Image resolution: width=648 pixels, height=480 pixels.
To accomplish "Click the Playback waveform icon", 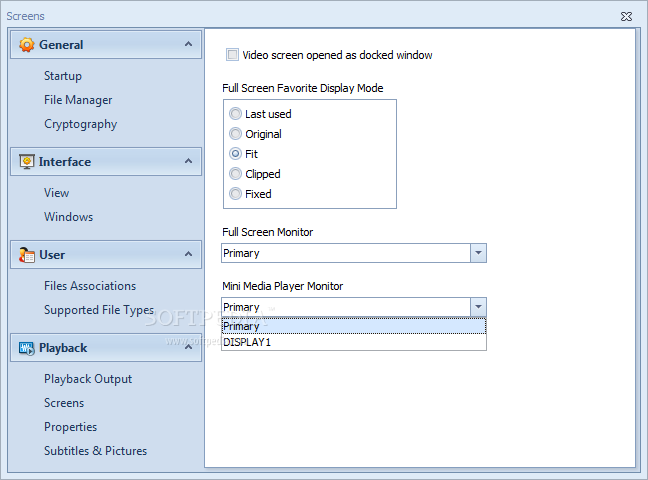I will point(27,348).
